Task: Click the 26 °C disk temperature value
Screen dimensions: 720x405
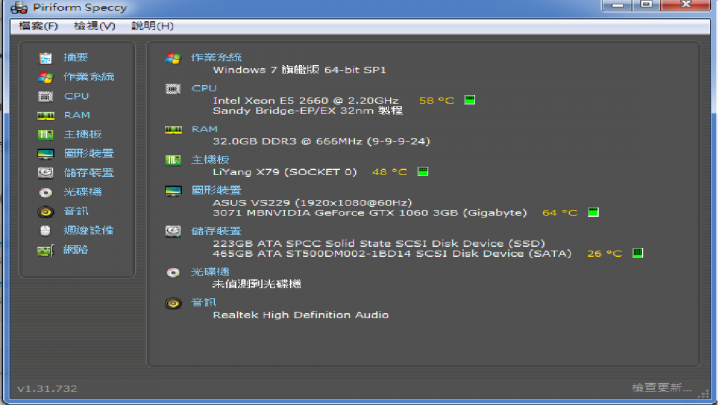Action: (605, 253)
